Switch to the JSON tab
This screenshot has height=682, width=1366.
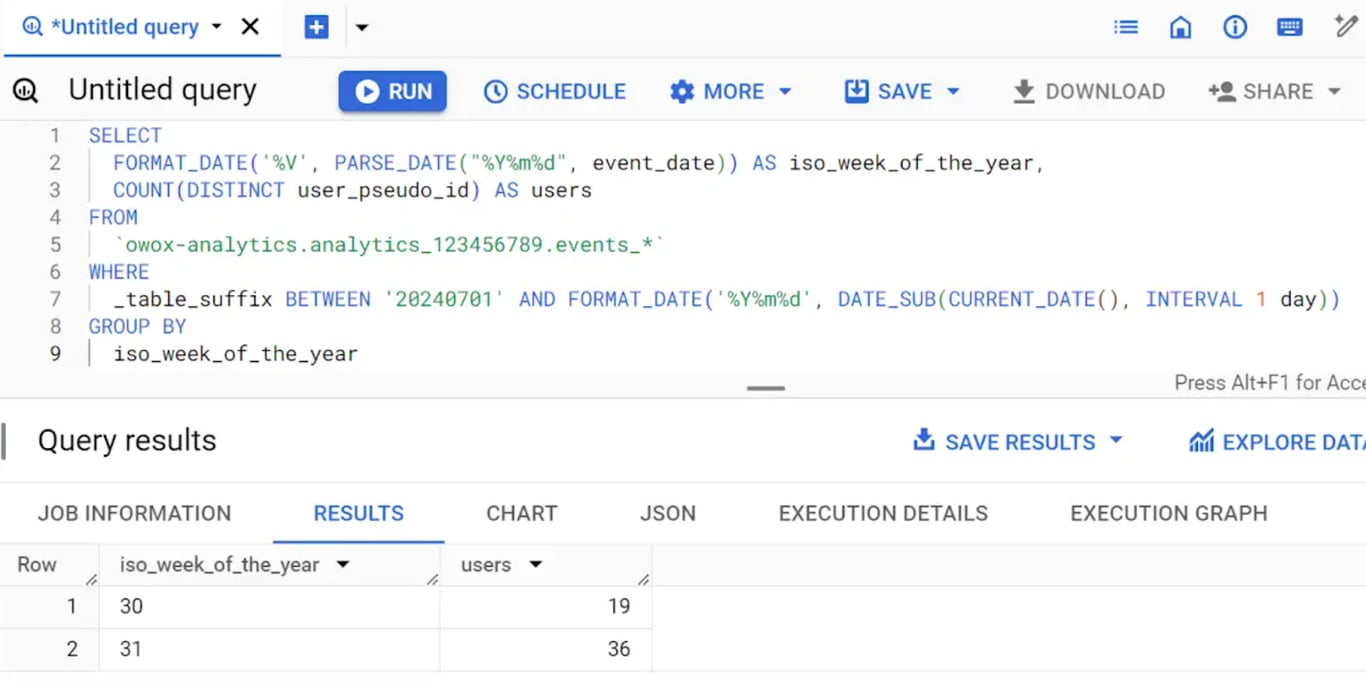tap(667, 513)
